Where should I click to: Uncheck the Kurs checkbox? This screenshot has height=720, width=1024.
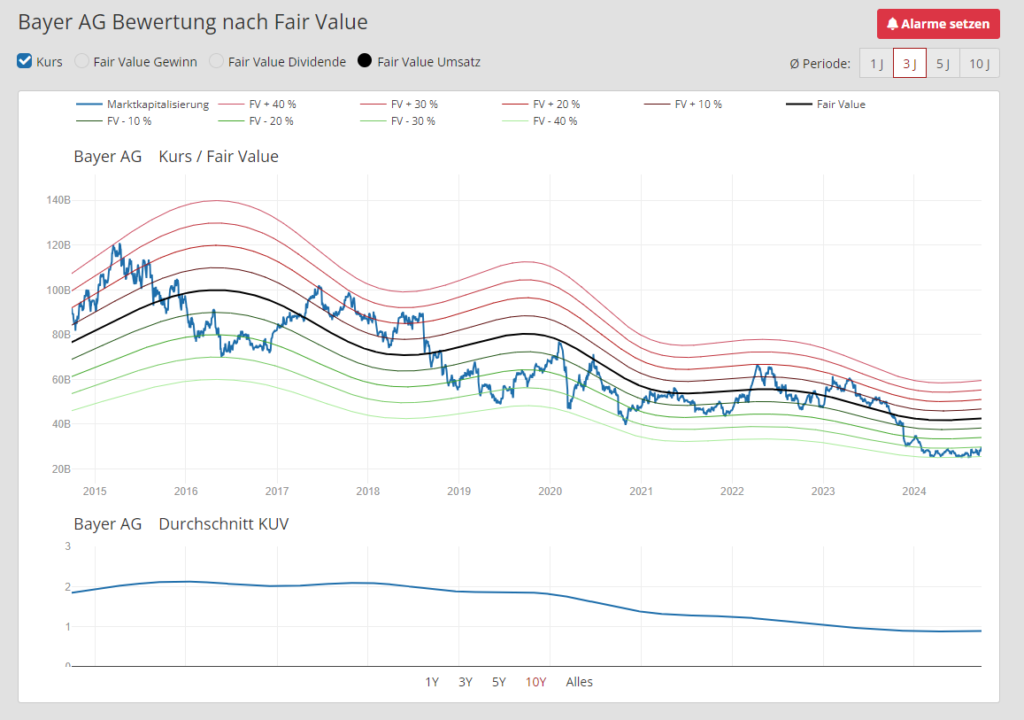click(26, 61)
